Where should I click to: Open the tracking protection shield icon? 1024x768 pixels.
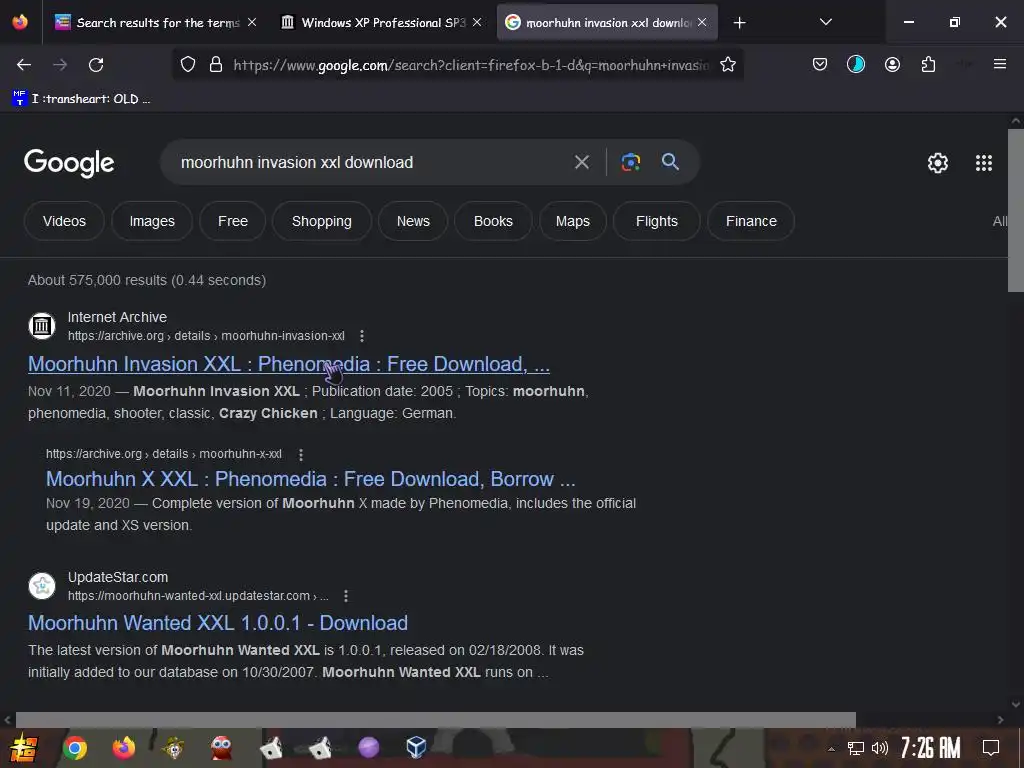point(188,65)
